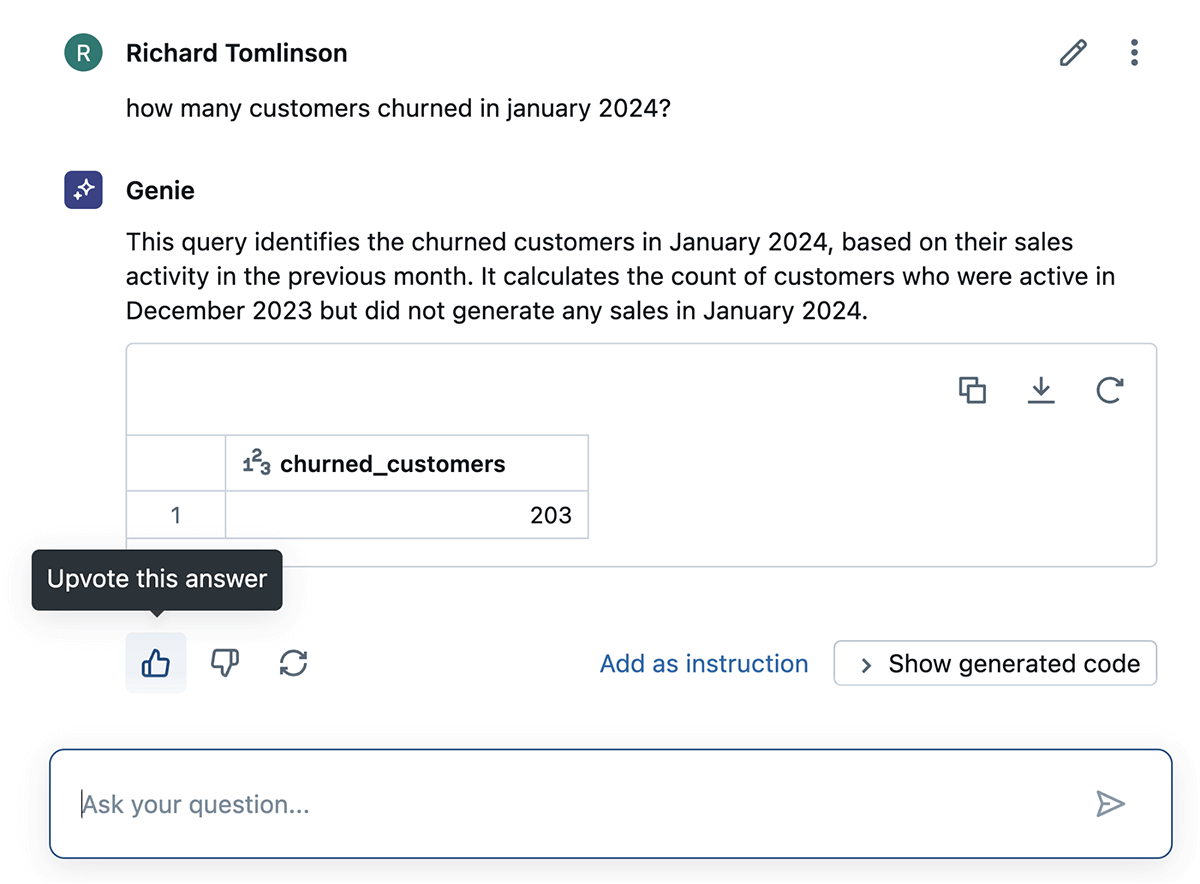Click the pencil edit icon on the question
The width and height of the screenshot is (1200, 884).
pos(1073,53)
